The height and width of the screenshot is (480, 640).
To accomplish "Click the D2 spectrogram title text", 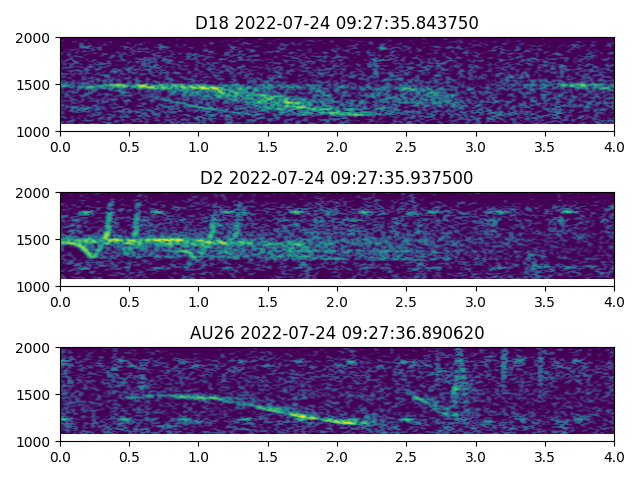I will [x=337, y=178].
